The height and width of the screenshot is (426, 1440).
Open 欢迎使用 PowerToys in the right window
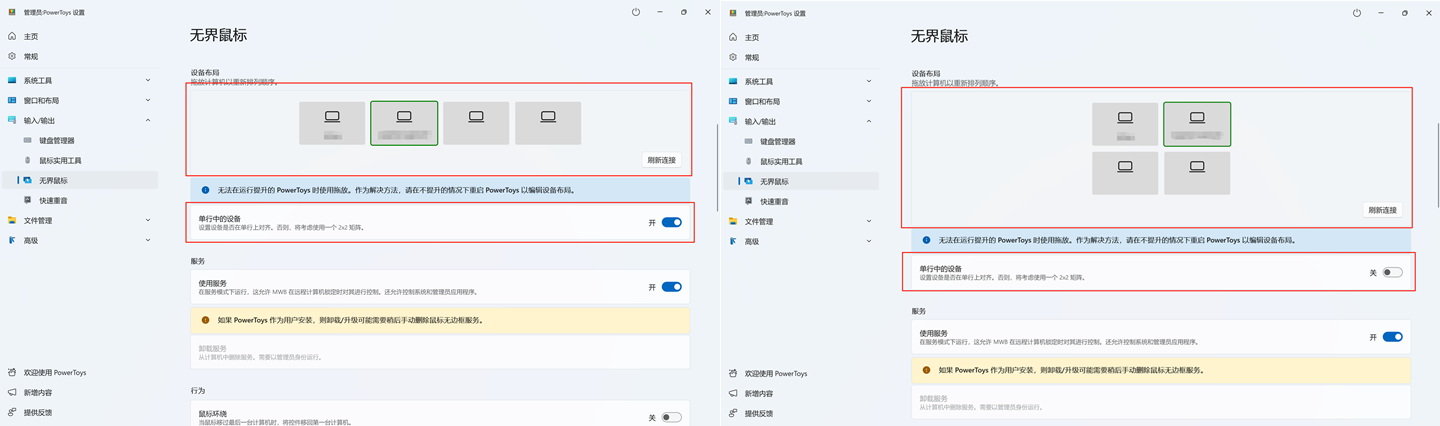(776, 373)
